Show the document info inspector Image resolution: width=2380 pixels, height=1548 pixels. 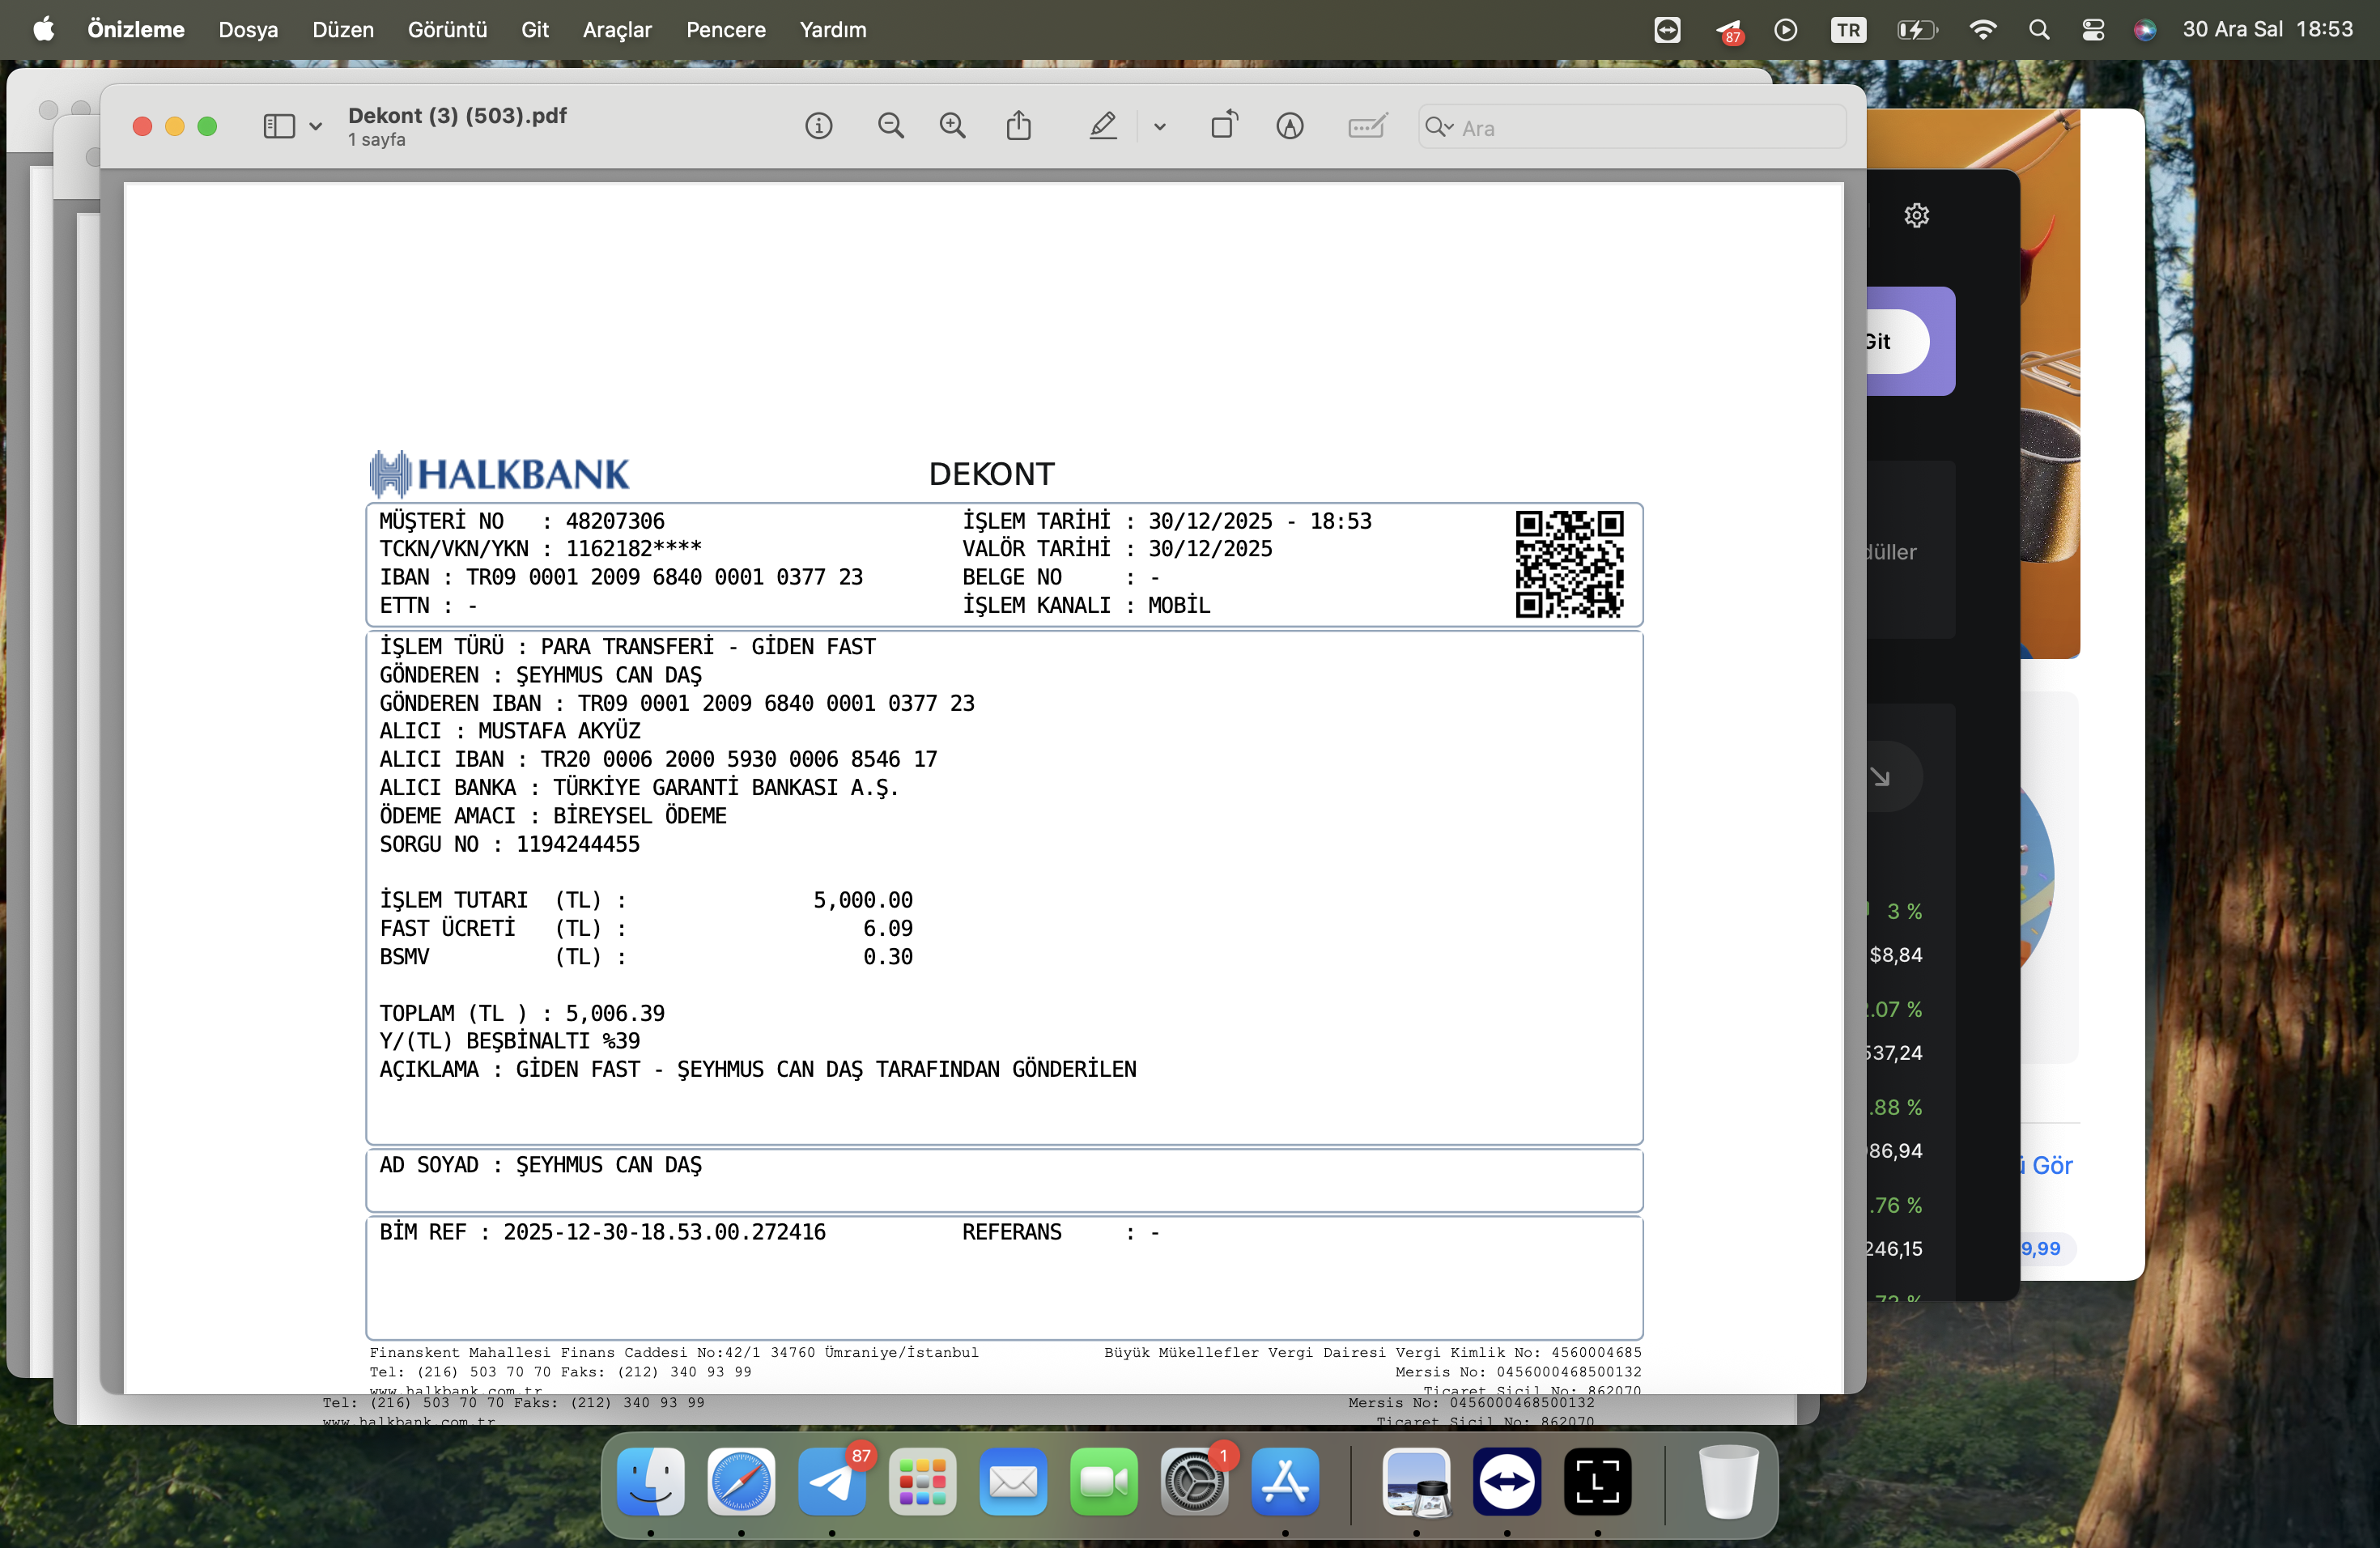(819, 126)
